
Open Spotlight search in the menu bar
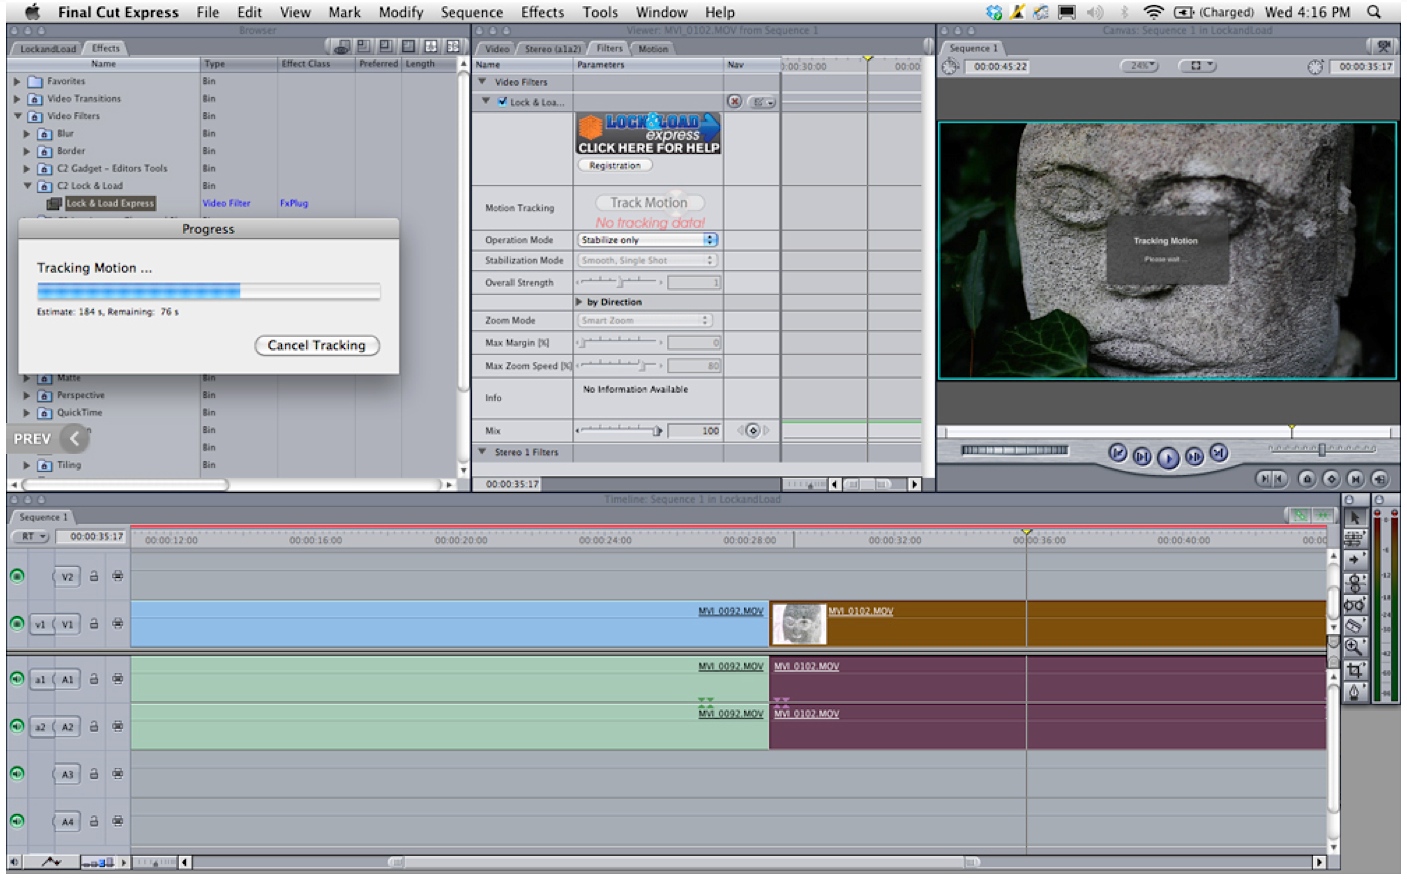(1375, 12)
